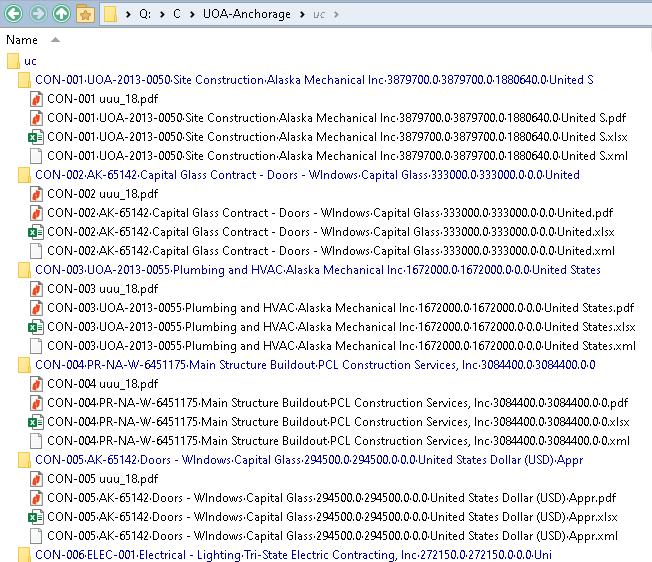The width and height of the screenshot is (652, 562).
Task: Click Excel icon of CON-003 xlsx file
Action: pos(36,327)
